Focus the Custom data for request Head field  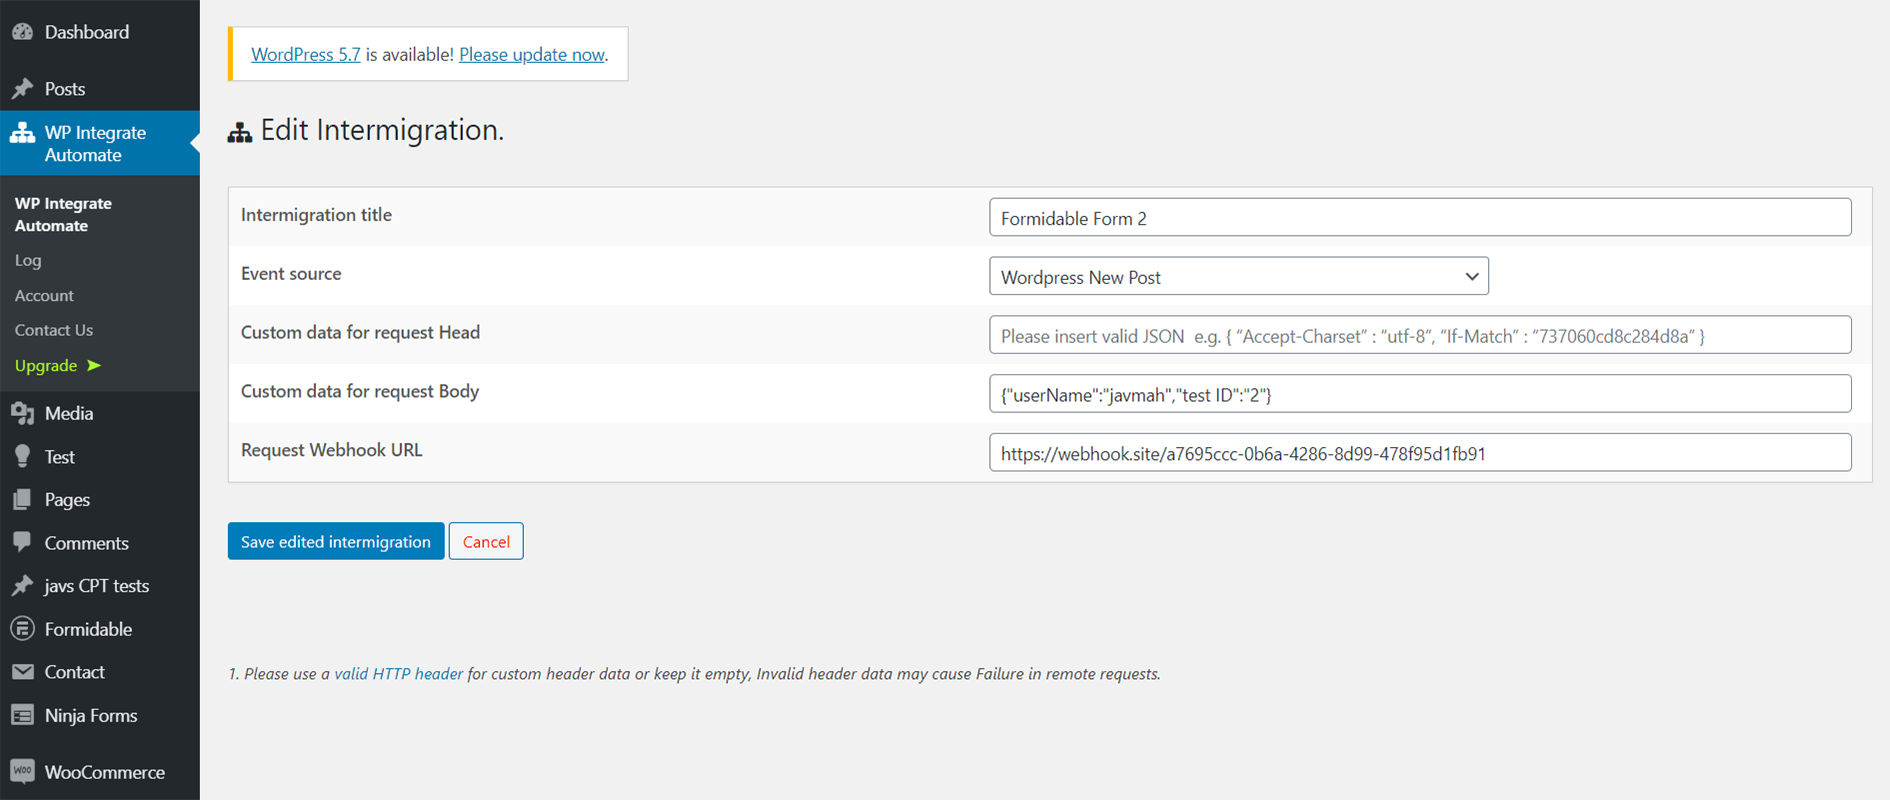(x=1420, y=335)
